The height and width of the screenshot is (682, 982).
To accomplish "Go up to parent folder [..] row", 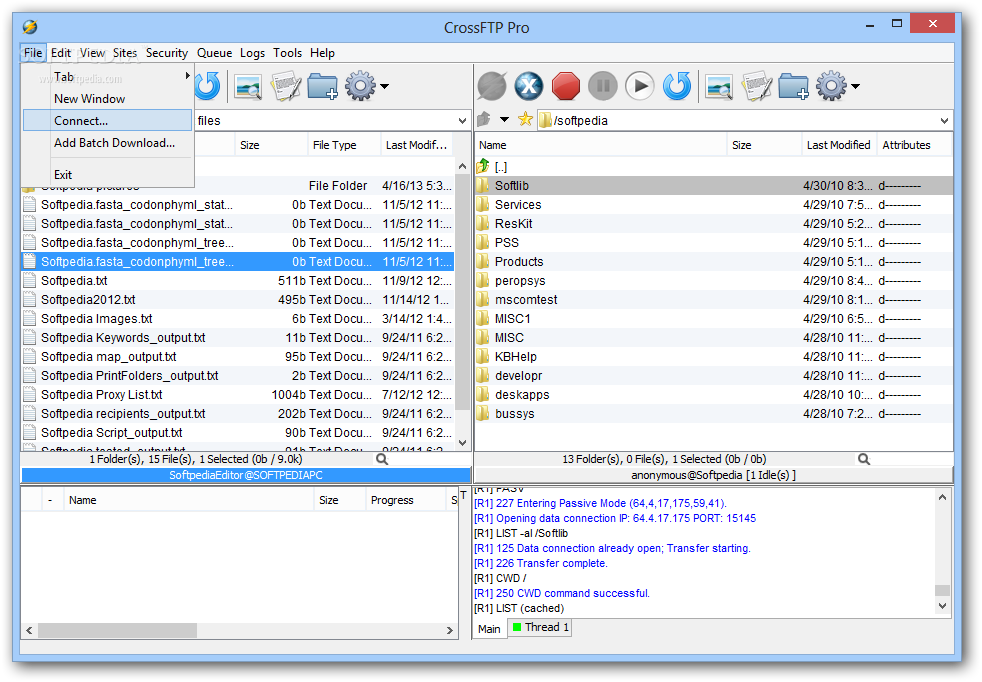I will coord(714,167).
